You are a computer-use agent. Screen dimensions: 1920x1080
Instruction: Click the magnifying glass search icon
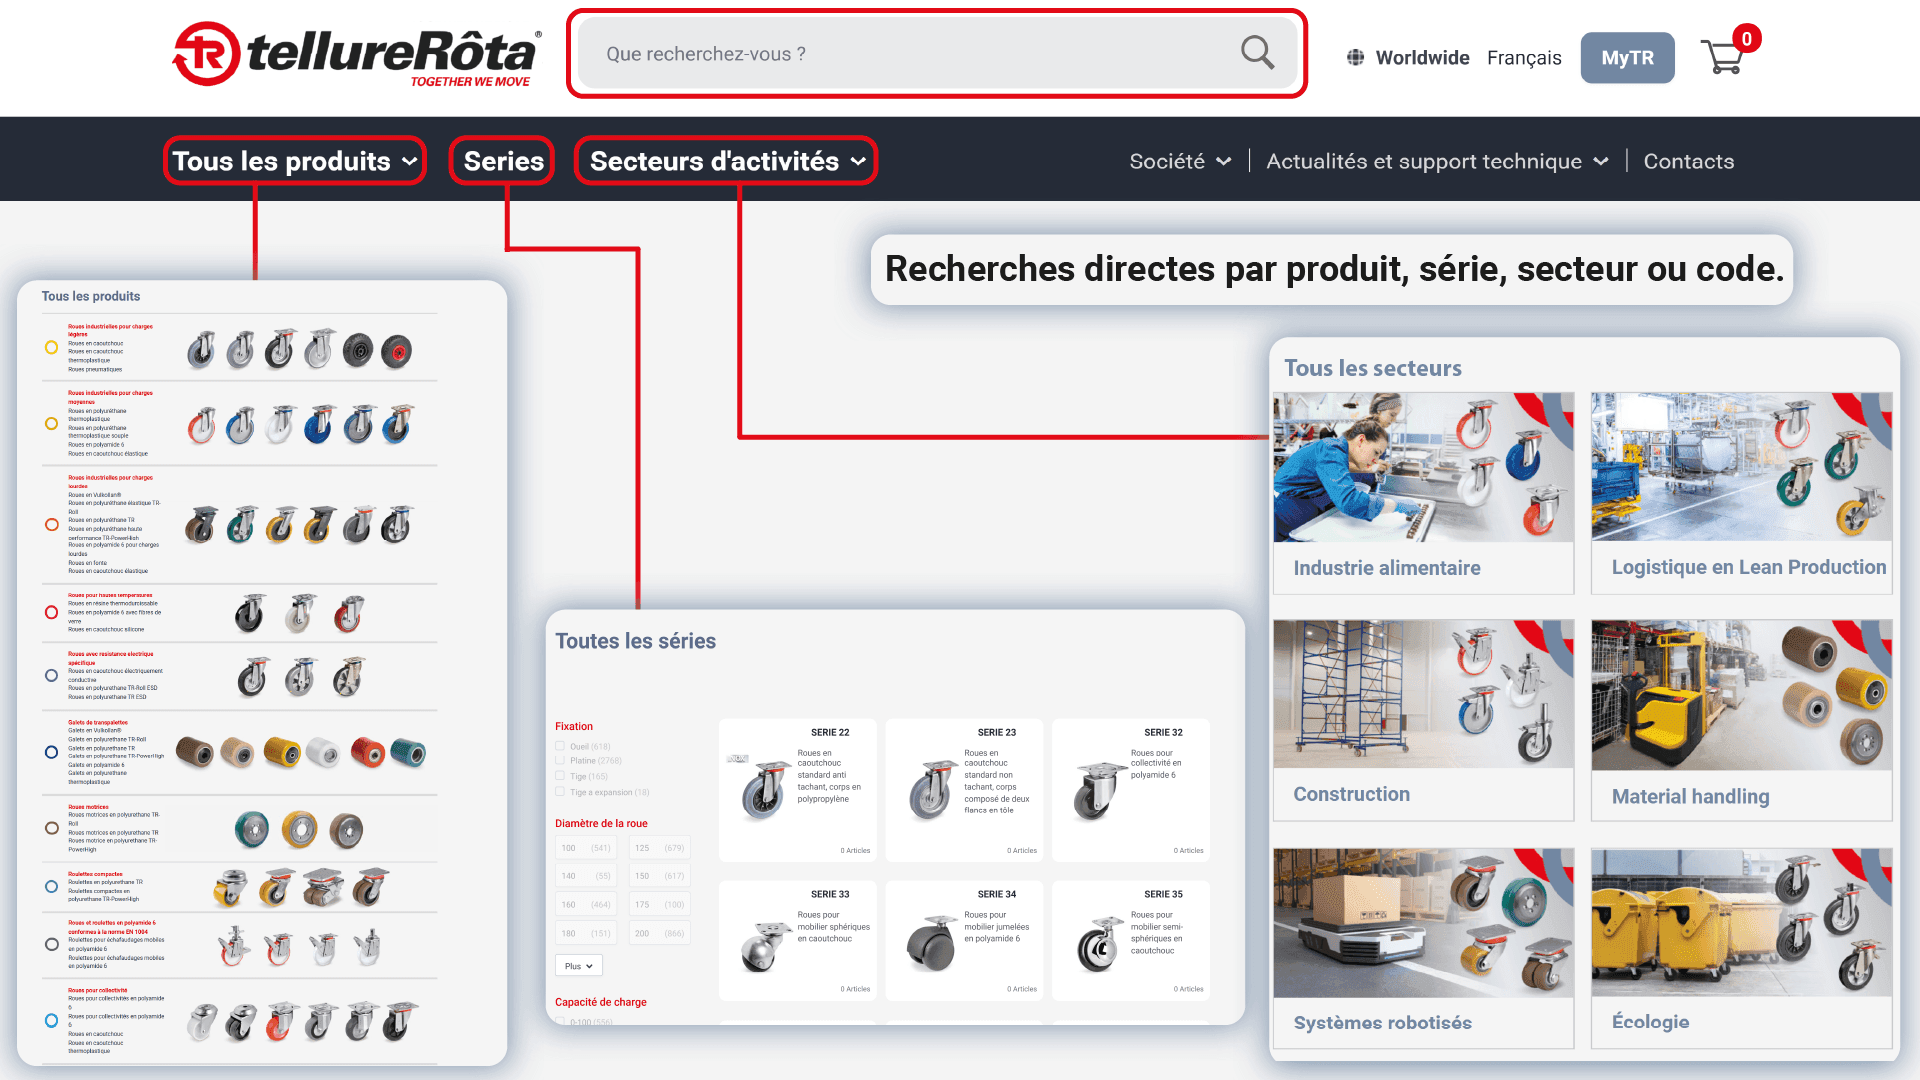click(1257, 53)
